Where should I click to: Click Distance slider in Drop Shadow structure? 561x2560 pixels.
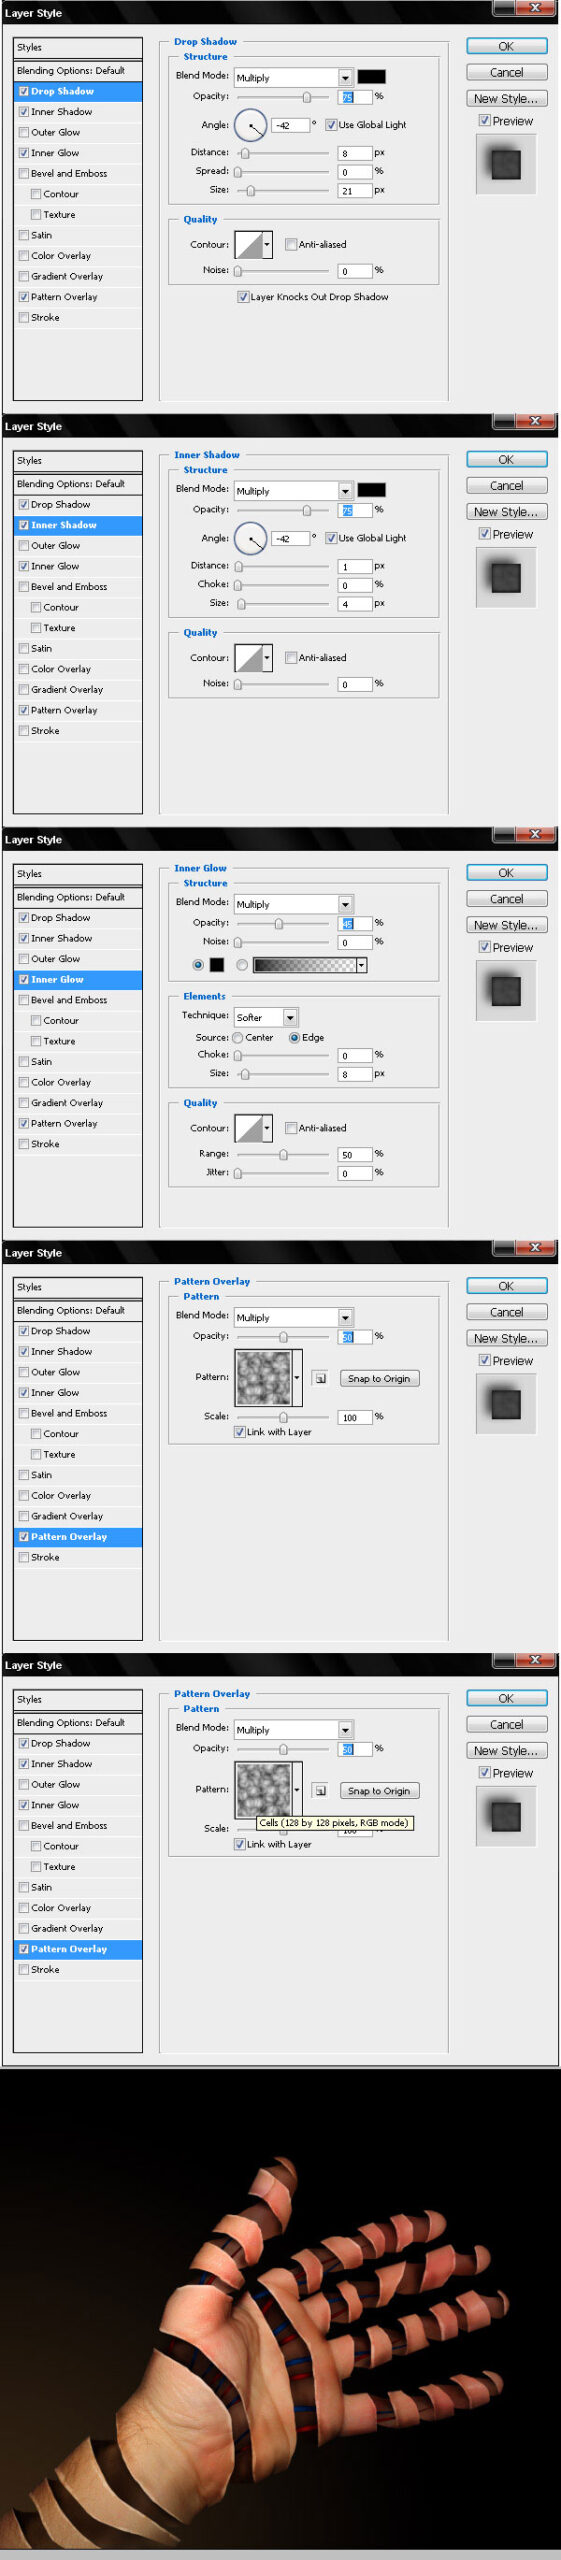[282, 153]
